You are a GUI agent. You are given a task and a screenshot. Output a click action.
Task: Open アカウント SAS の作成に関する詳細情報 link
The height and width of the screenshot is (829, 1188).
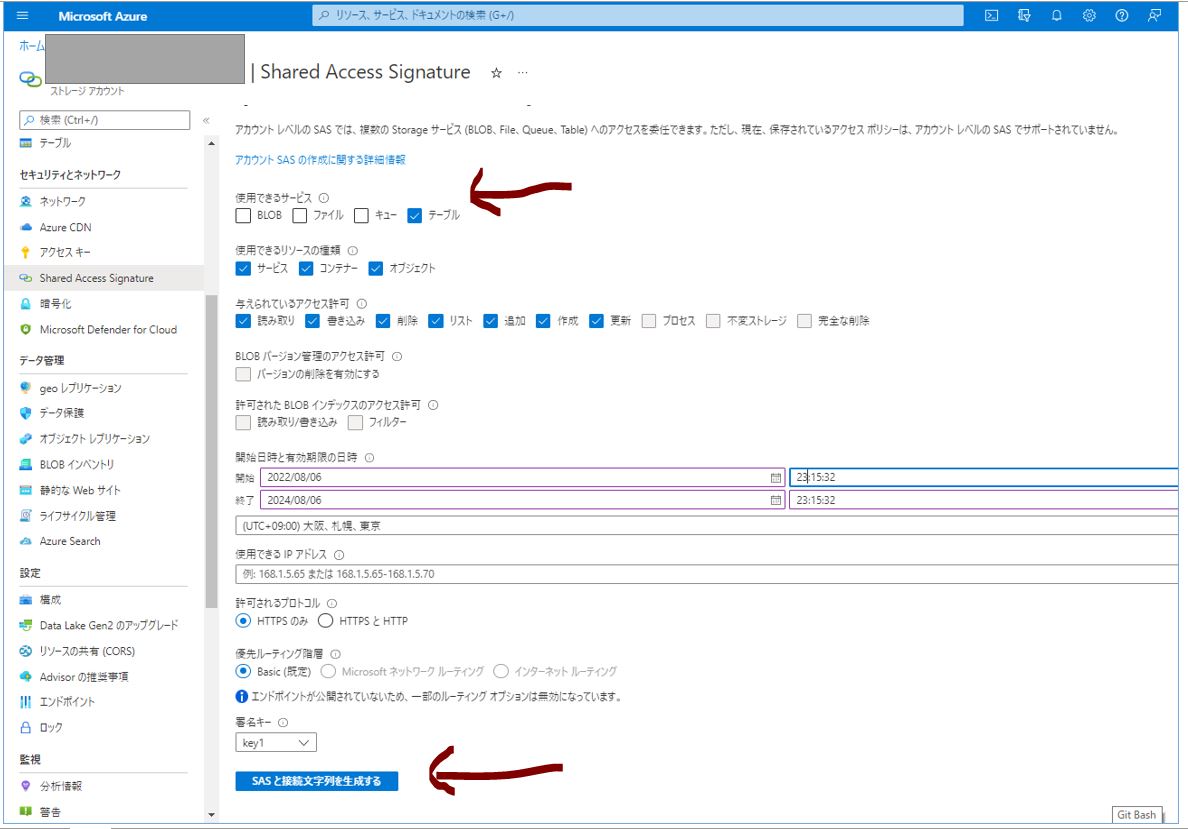320,160
